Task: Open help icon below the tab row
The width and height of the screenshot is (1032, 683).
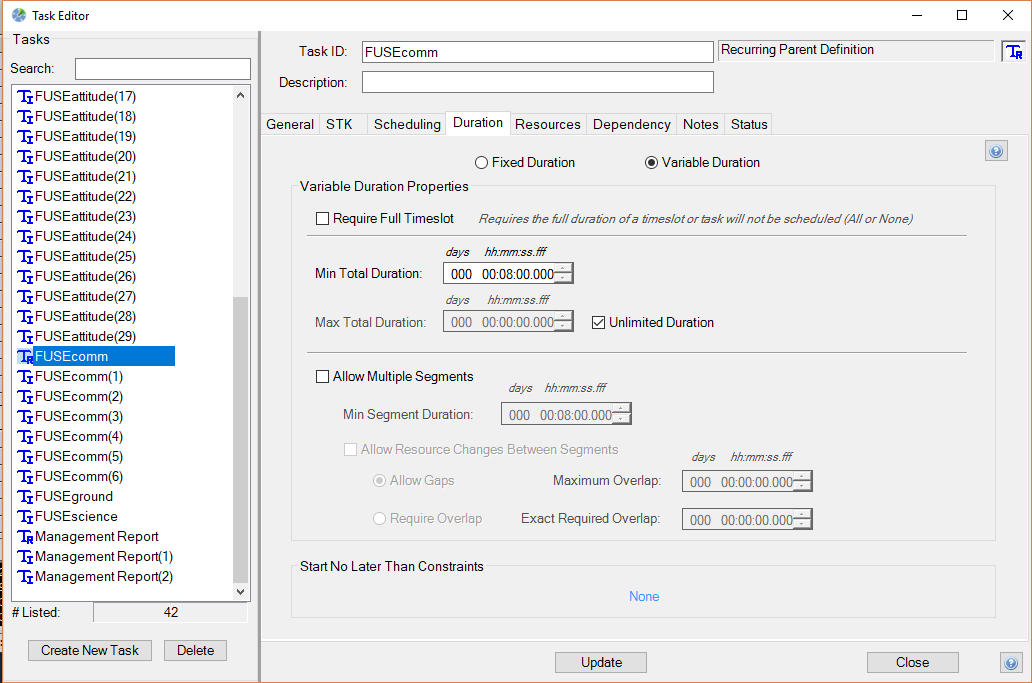Action: click(995, 151)
